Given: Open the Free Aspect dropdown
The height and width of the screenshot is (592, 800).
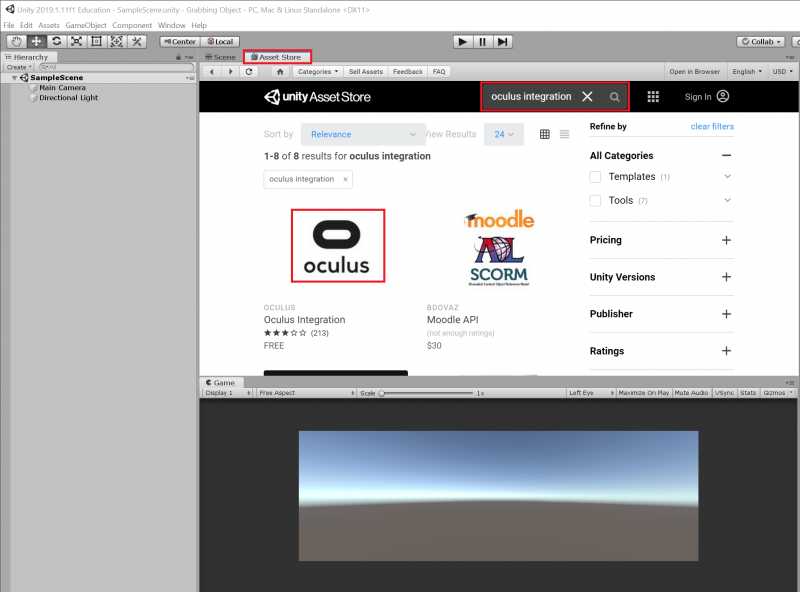Looking at the screenshot, I should pos(306,393).
